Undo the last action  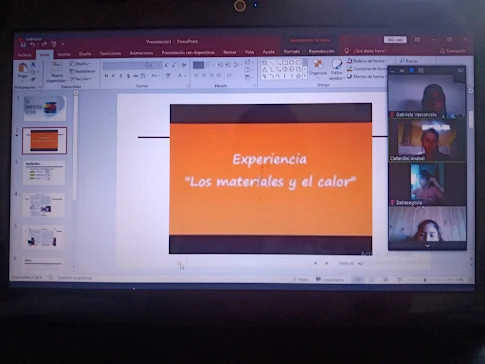point(33,44)
